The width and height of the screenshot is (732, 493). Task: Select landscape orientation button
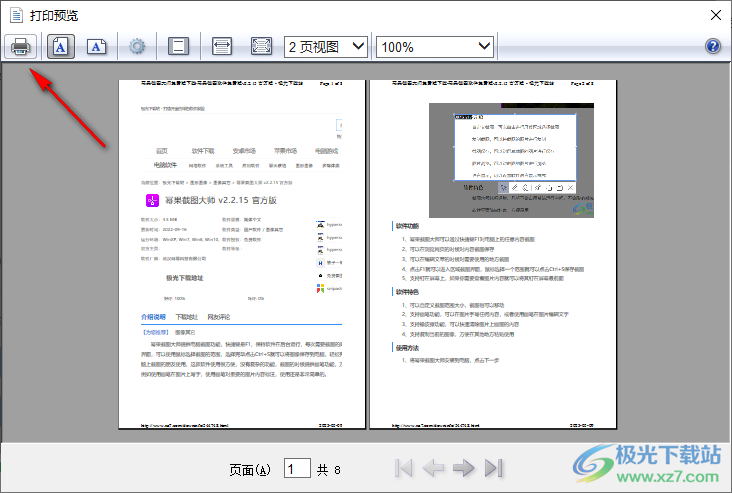pos(97,46)
